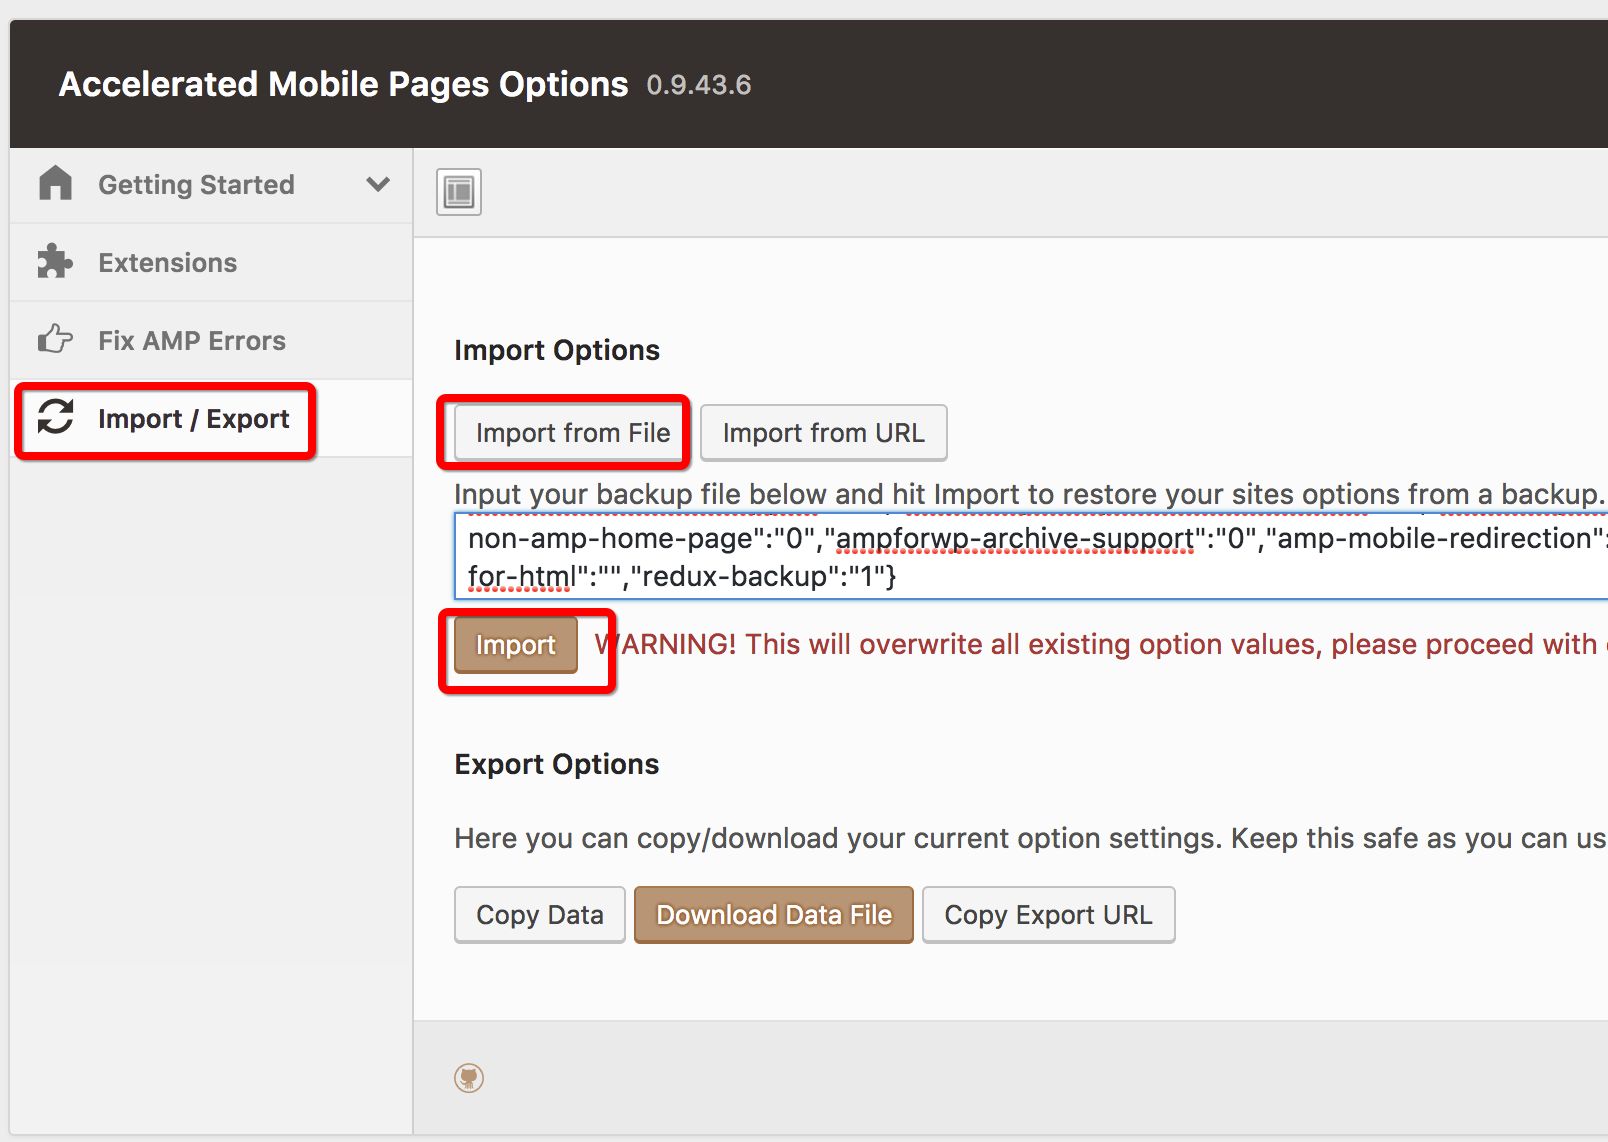The height and width of the screenshot is (1142, 1608).
Task: Click the home icon beside Getting Started
Action: (x=56, y=184)
